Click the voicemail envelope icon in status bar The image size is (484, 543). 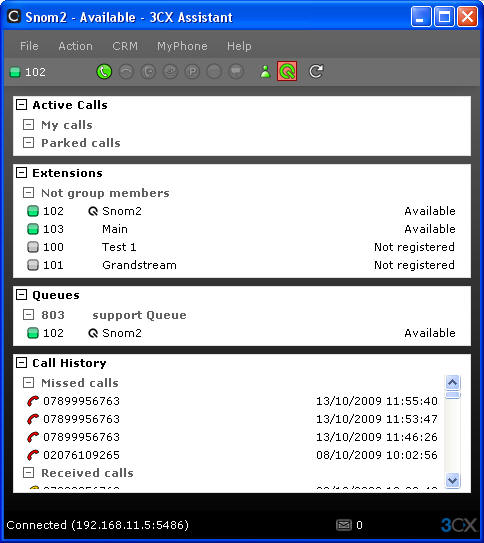(343, 525)
